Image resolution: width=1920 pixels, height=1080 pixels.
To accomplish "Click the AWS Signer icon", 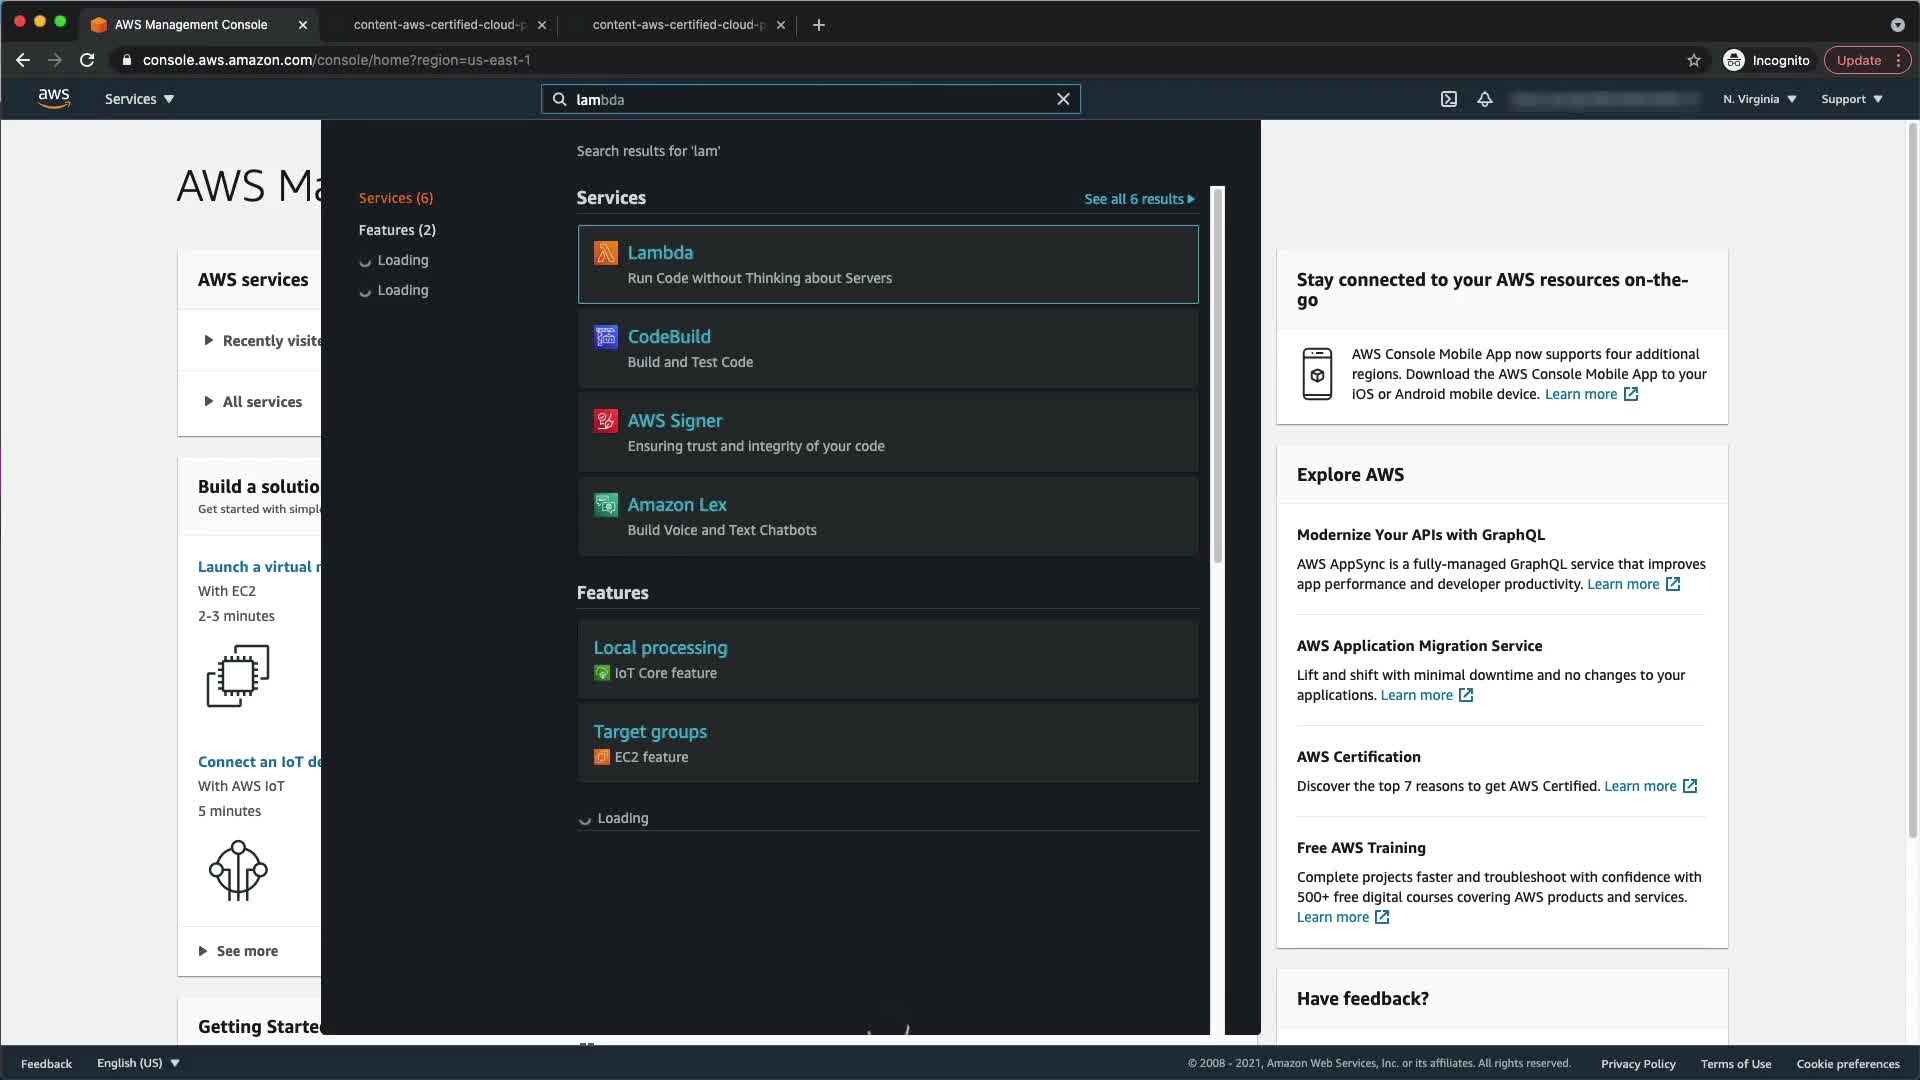I will click(x=606, y=421).
